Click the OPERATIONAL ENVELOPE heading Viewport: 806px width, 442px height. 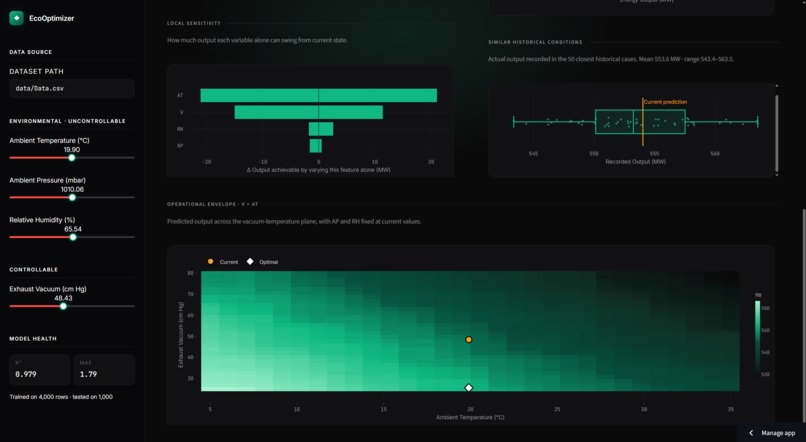tap(212, 204)
